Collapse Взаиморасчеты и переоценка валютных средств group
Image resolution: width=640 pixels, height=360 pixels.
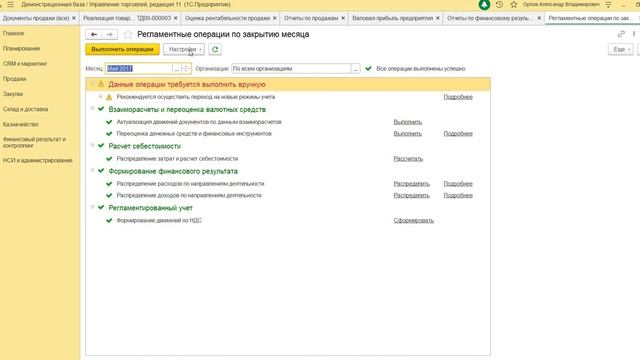[92, 109]
